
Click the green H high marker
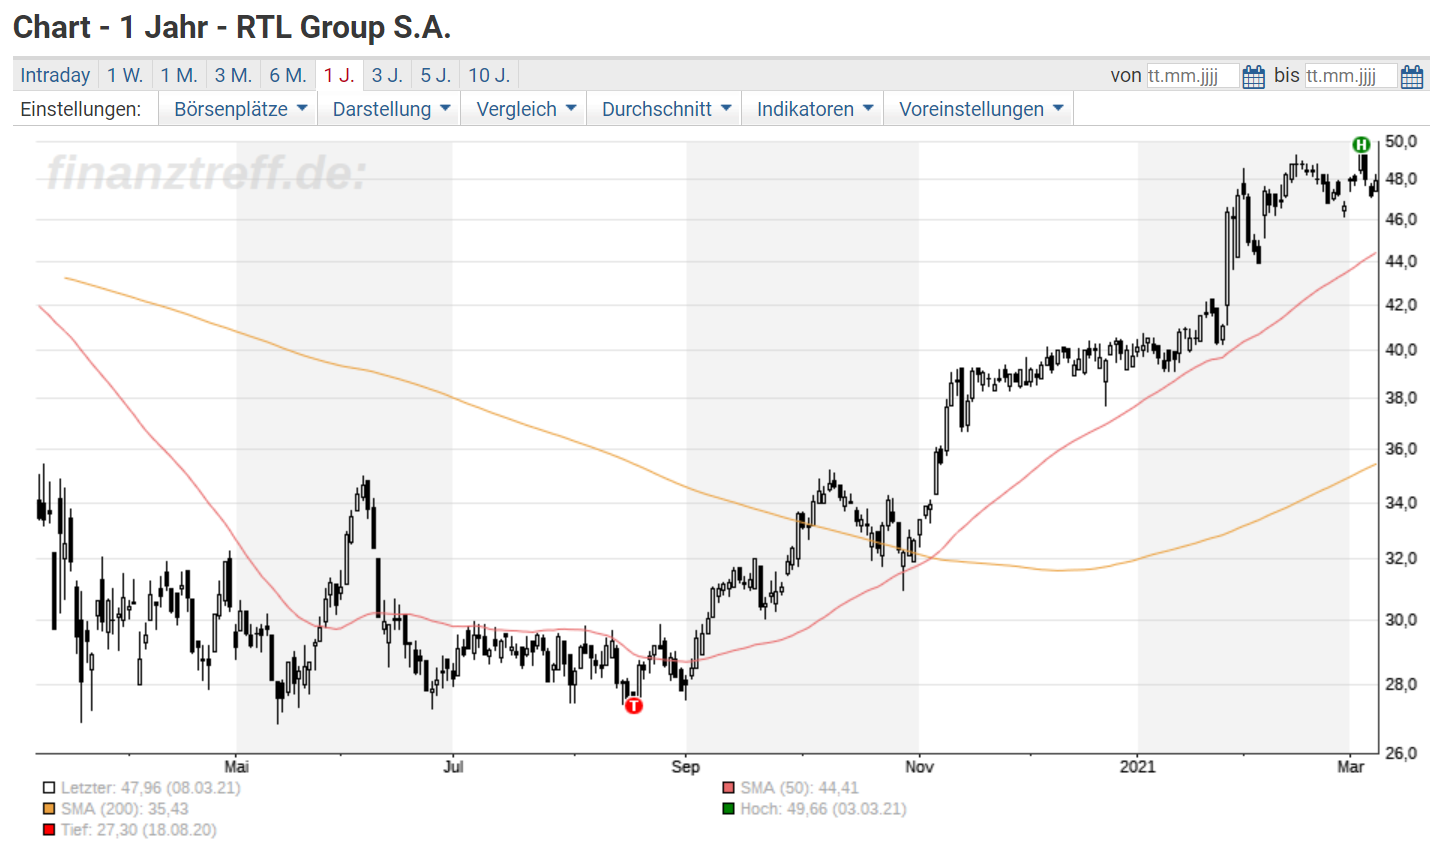1361,145
